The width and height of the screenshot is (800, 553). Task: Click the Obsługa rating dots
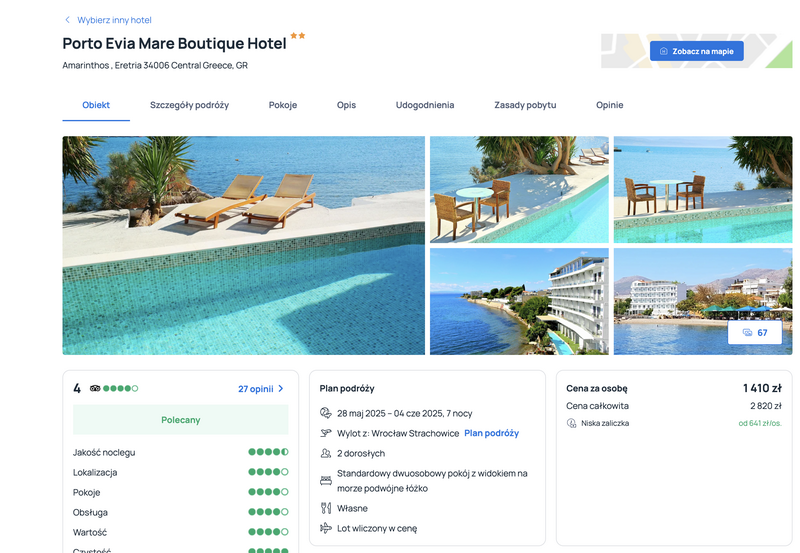coord(268,512)
